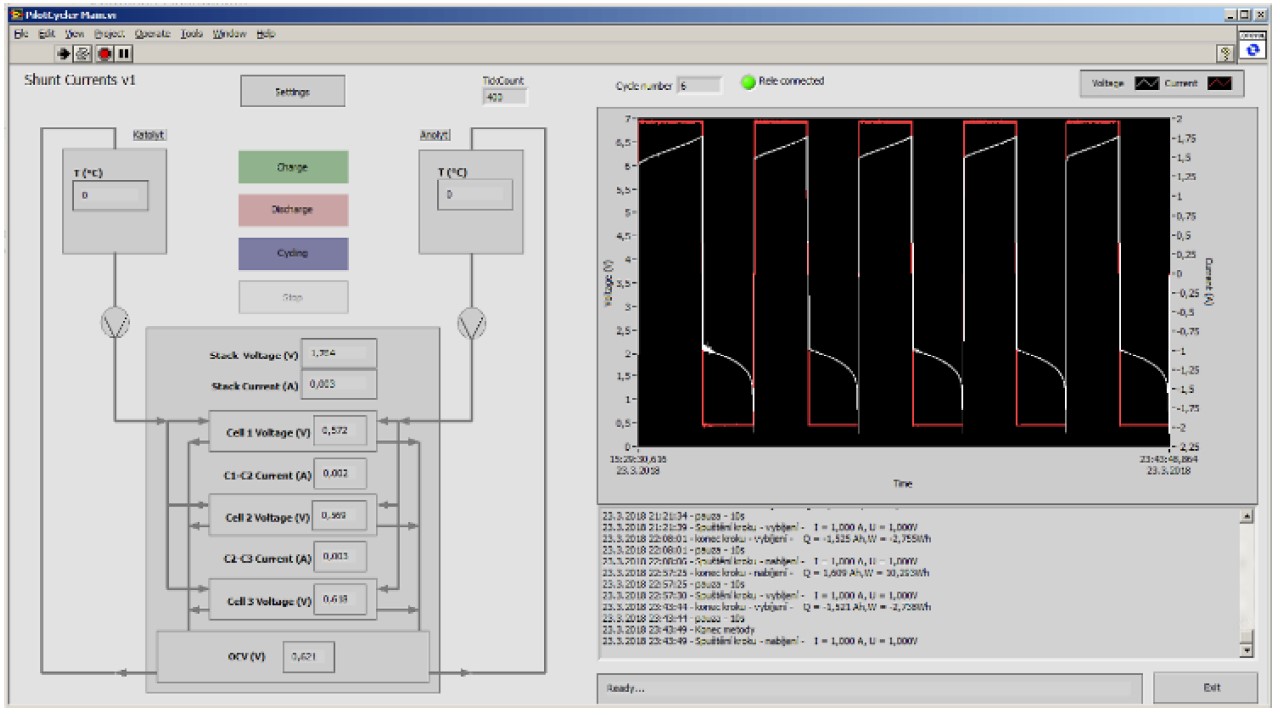The image size is (1280, 715).
Task: Click the C1-C2 Current value
Action: pyautogui.click(x=340, y=473)
